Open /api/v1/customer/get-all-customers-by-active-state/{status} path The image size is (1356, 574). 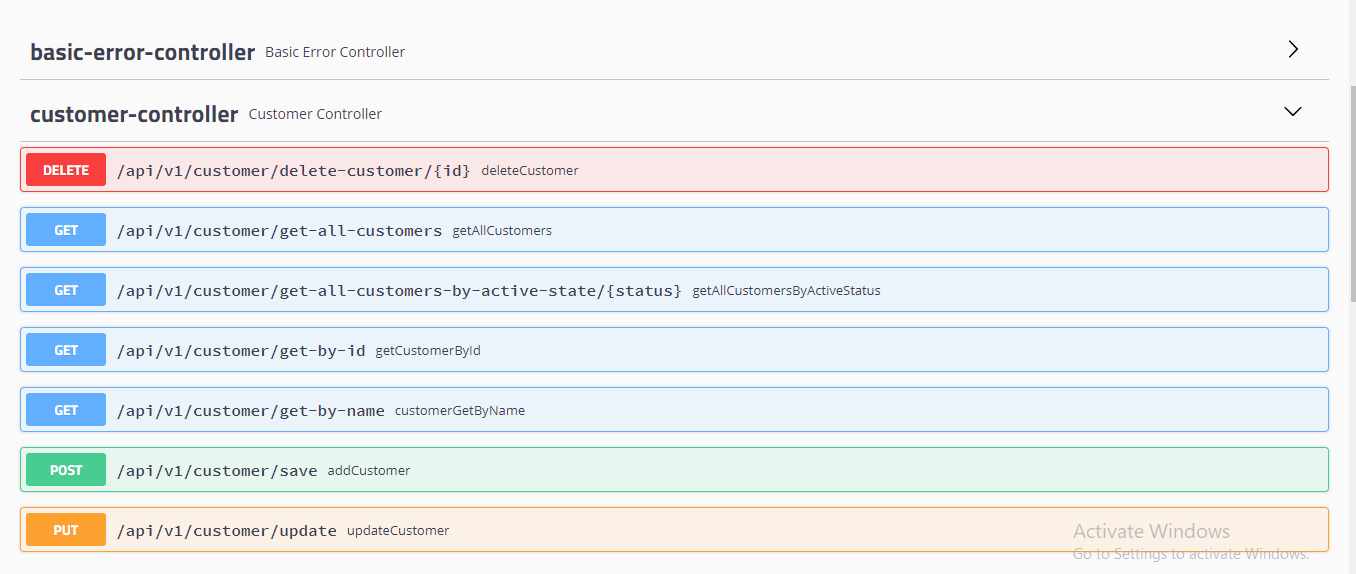(399, 291)
